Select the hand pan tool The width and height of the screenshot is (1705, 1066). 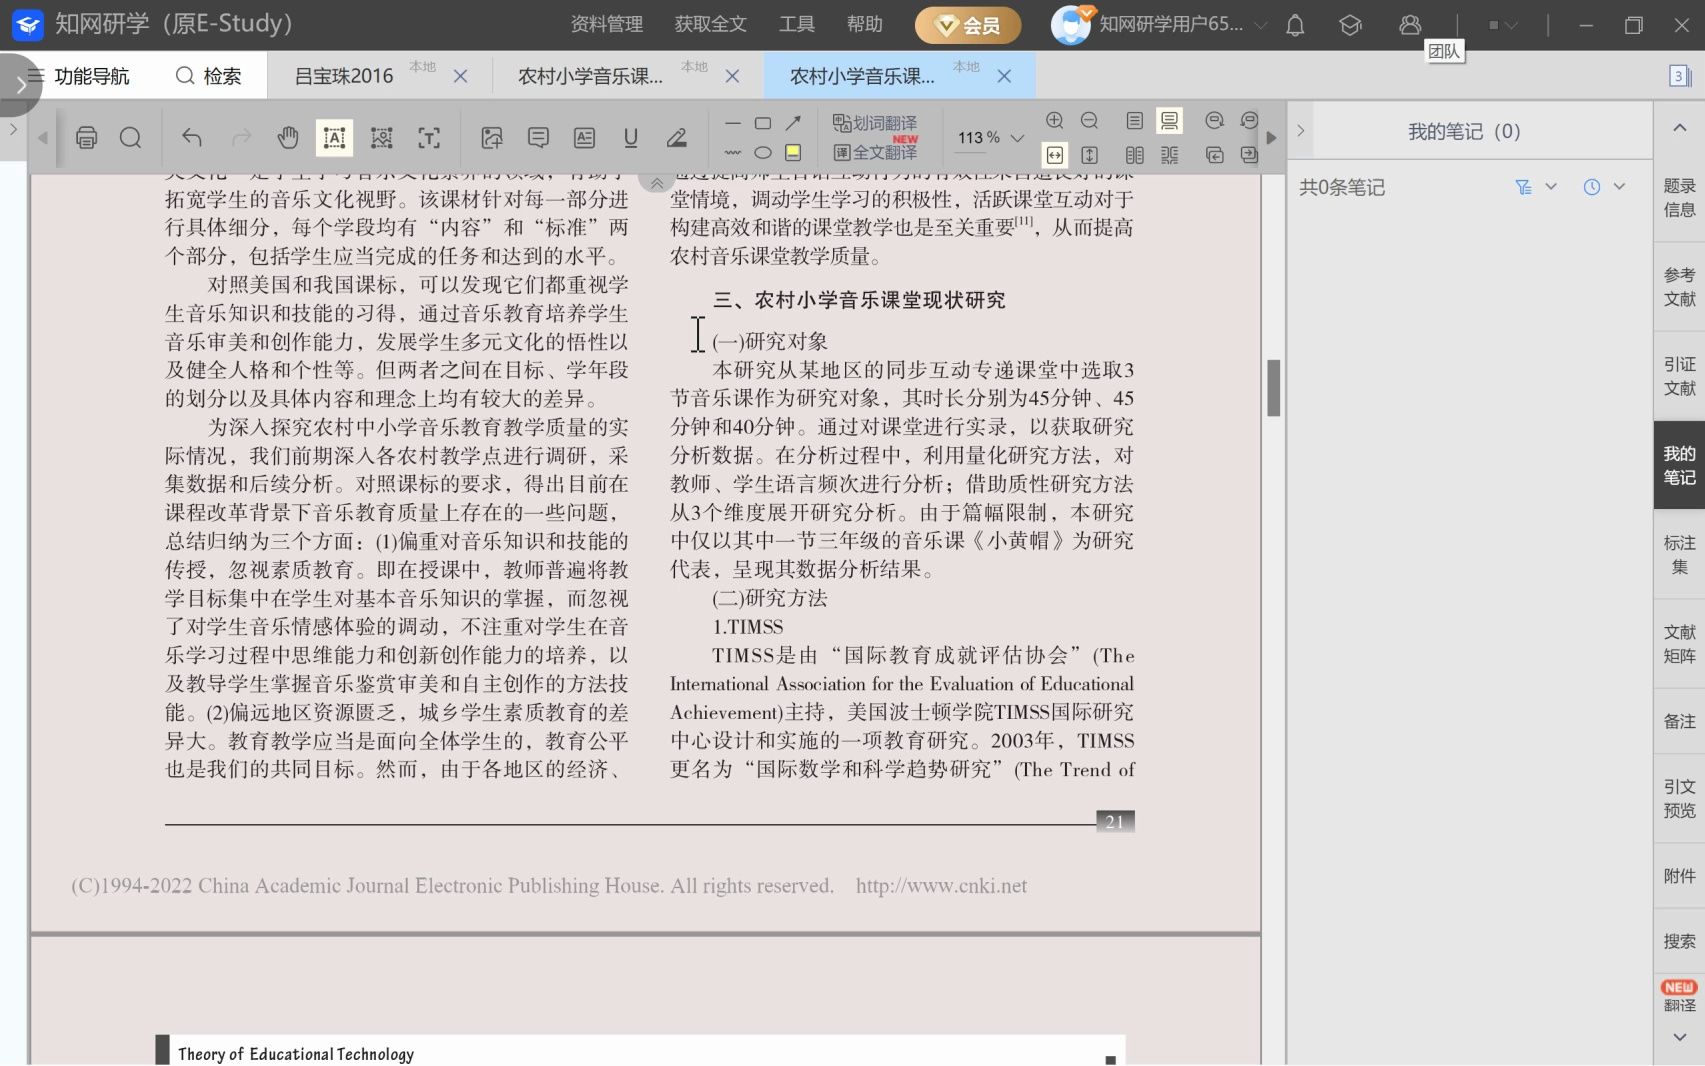(x=288, y=138)
